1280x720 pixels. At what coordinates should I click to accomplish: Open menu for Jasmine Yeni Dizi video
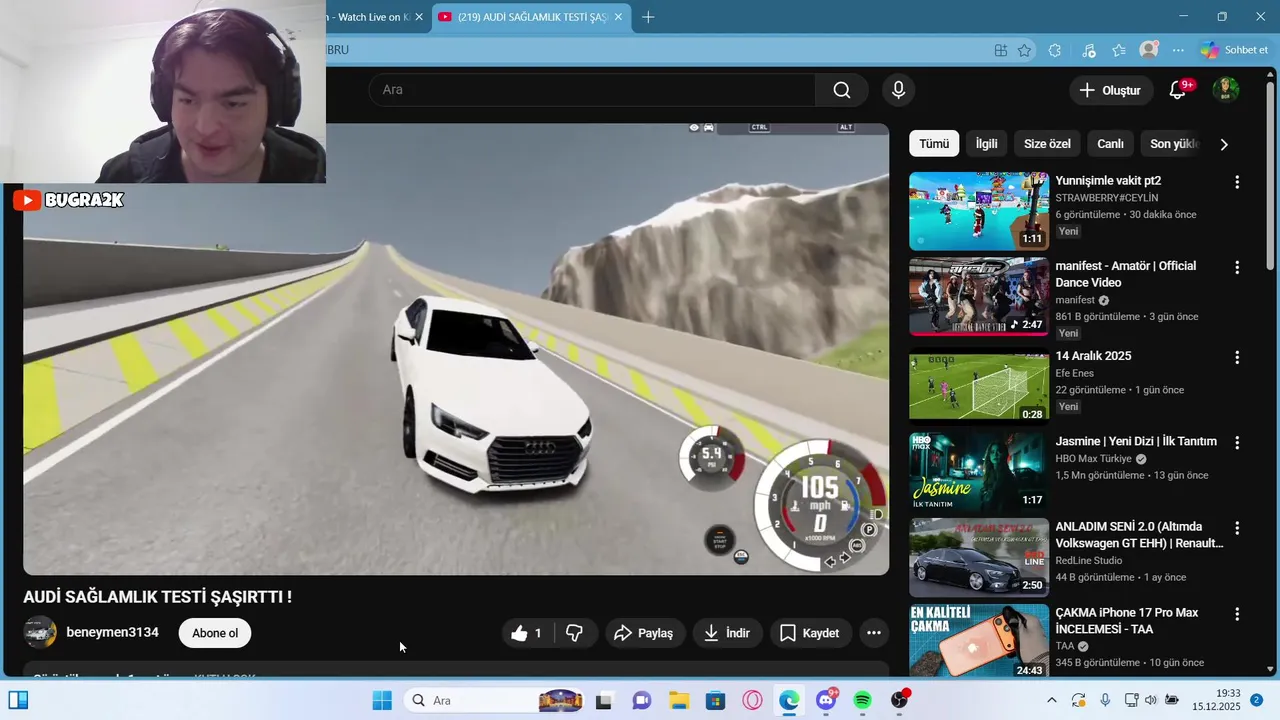pos(1237,442)
